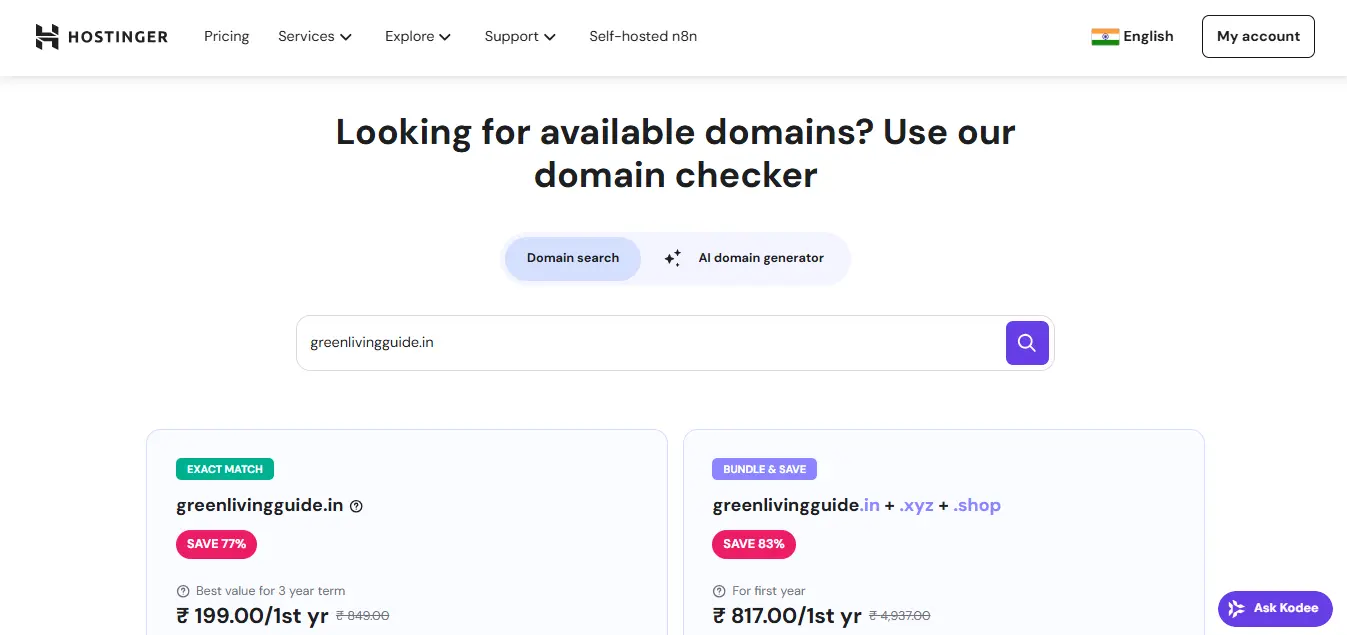Screen dimensions: 1347x635
Task: Click the EXACT MATCH badge
Action: pos(225,469)
